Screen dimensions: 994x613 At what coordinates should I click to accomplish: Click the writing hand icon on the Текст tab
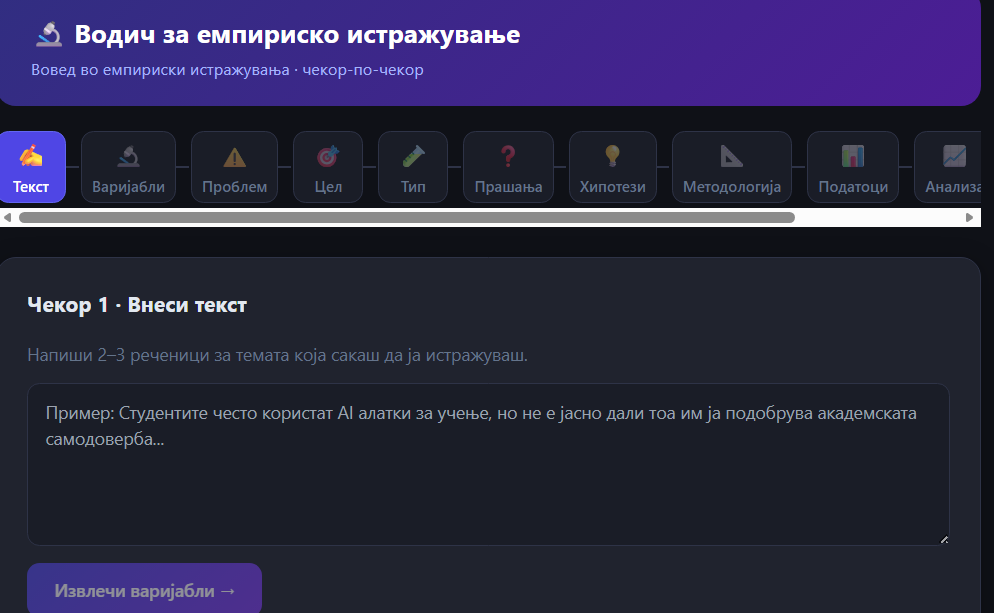(x=31, y=156)
